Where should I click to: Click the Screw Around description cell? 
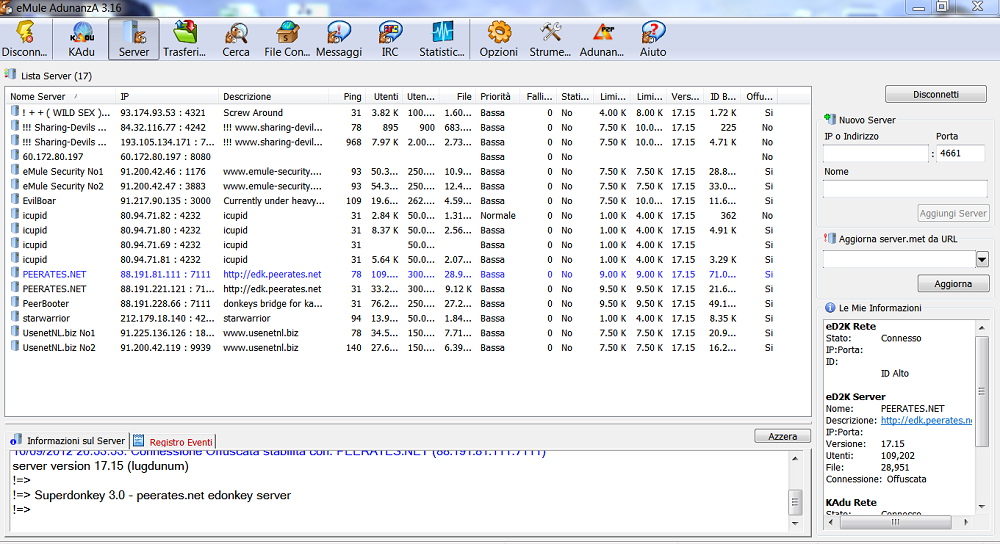tap(253, 113)
